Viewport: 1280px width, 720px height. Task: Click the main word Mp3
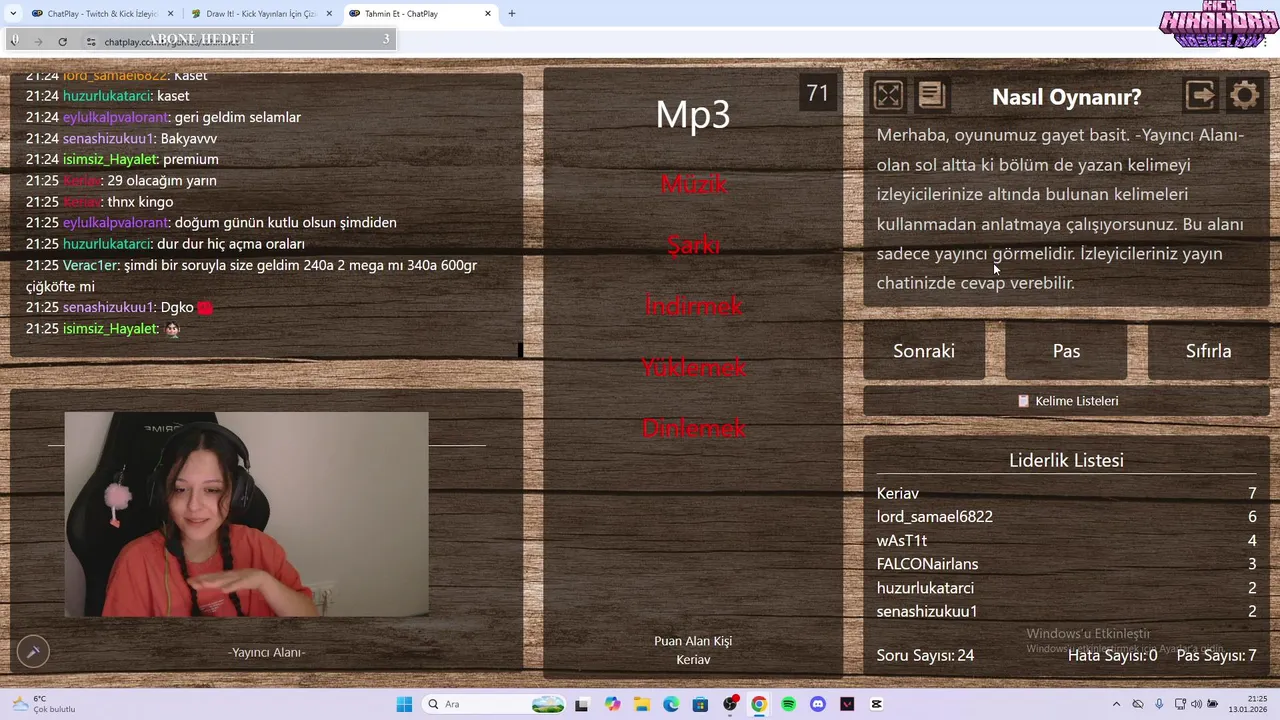pos(693,114)
